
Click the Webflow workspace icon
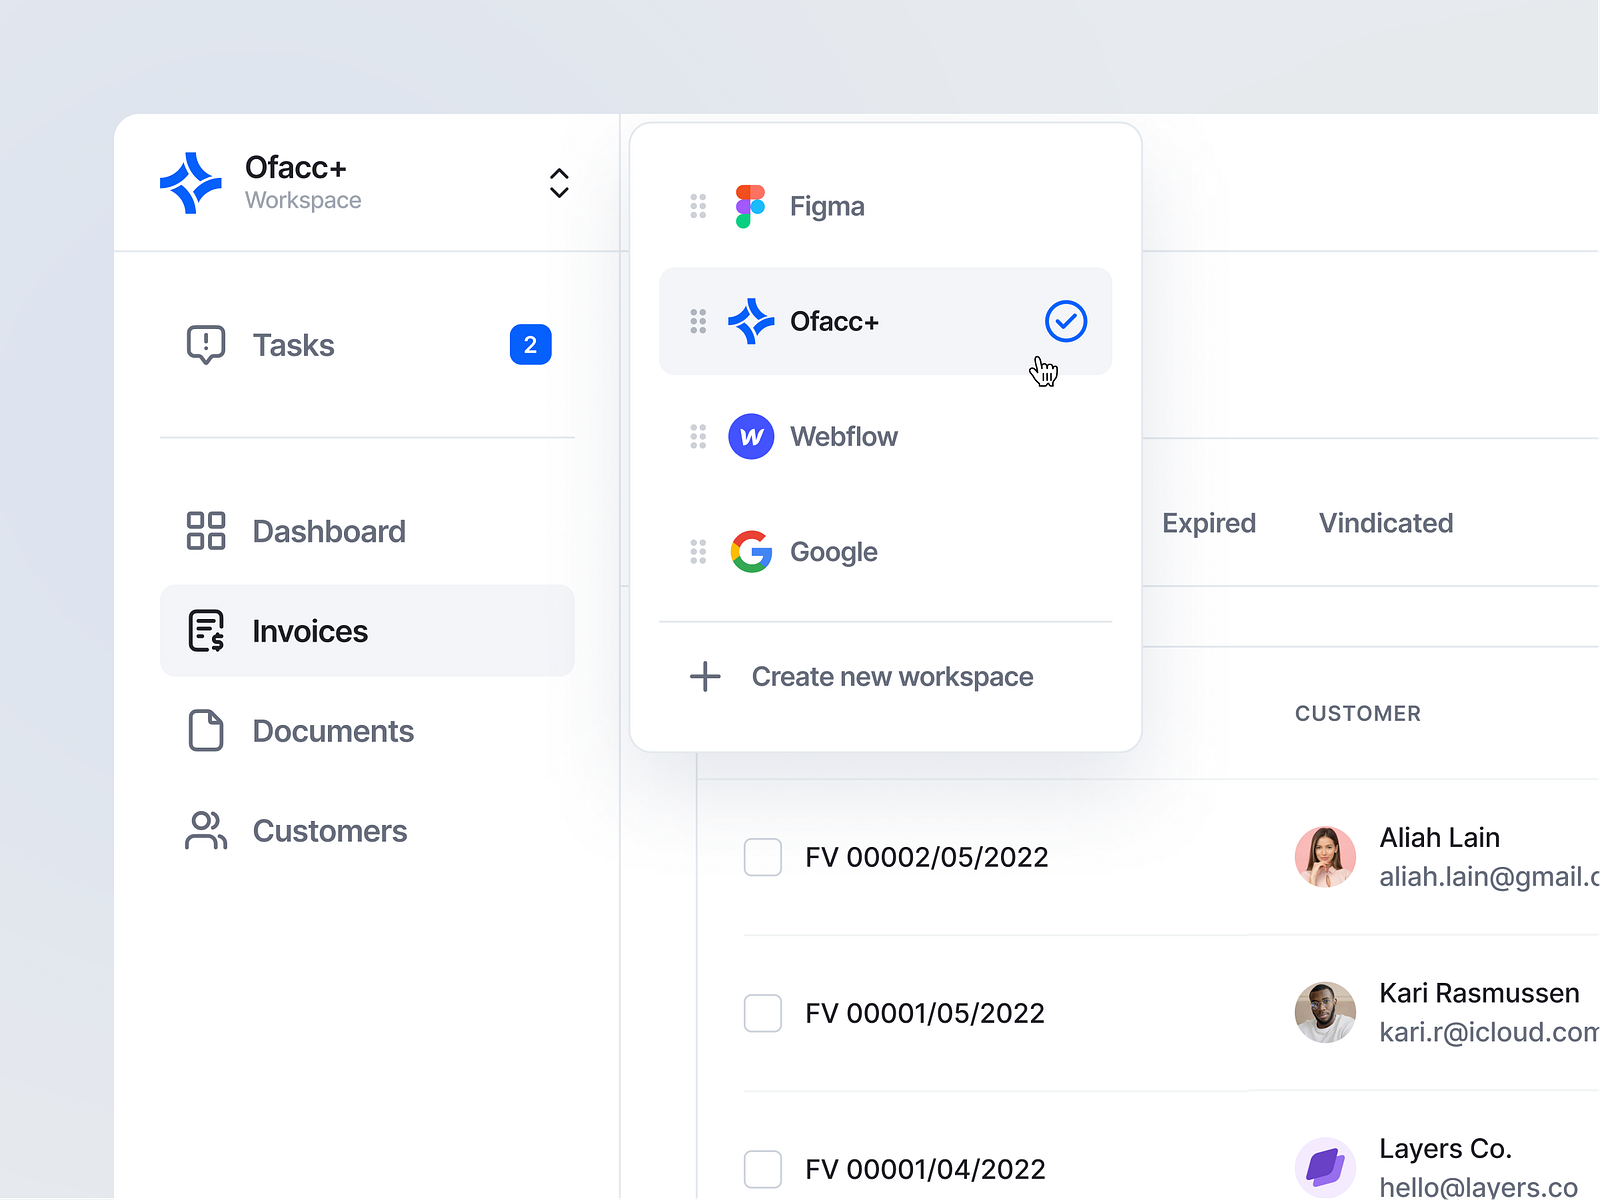750,436
